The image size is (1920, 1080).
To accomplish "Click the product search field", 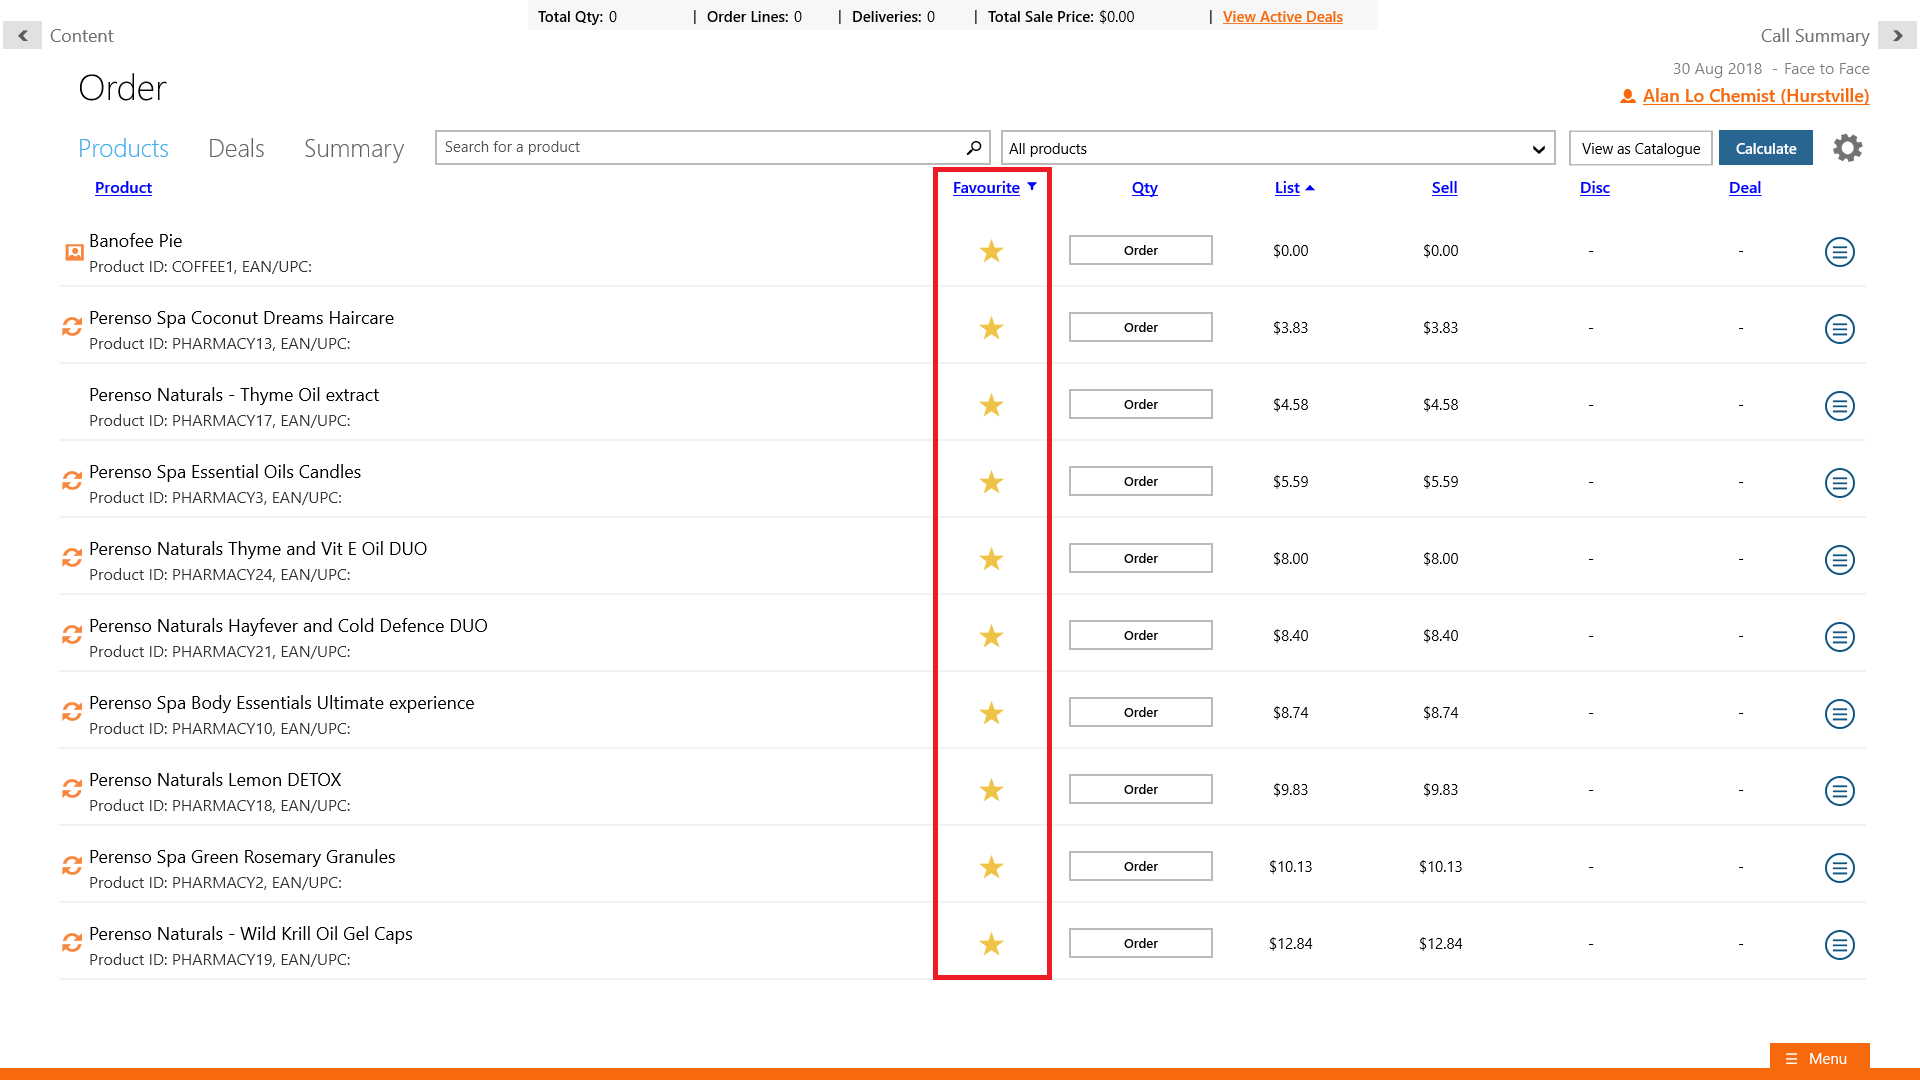I will (700, 148).
